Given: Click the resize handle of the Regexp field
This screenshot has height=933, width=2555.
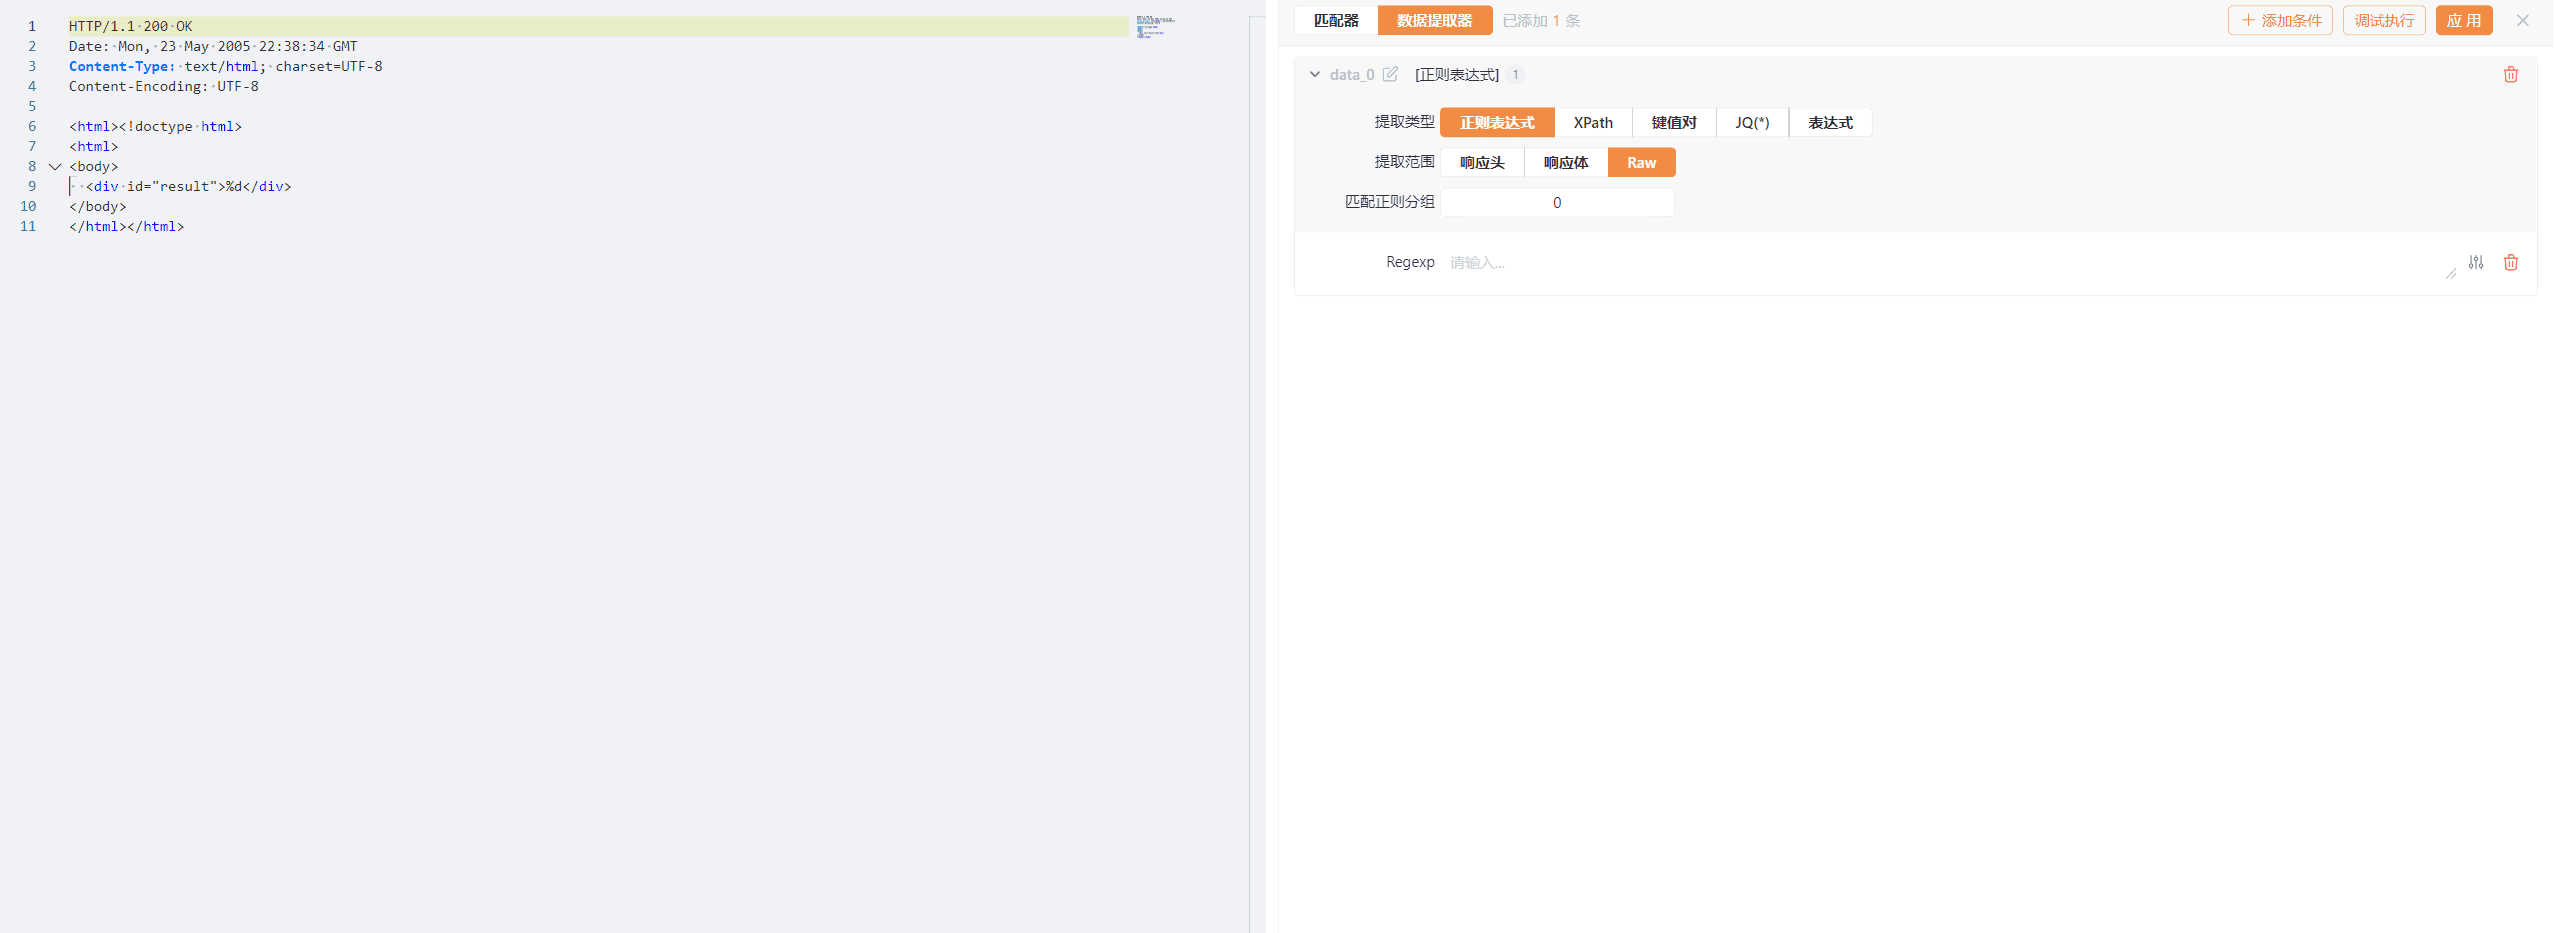Looking at the screenshot, I should [x=2450, y=273].
